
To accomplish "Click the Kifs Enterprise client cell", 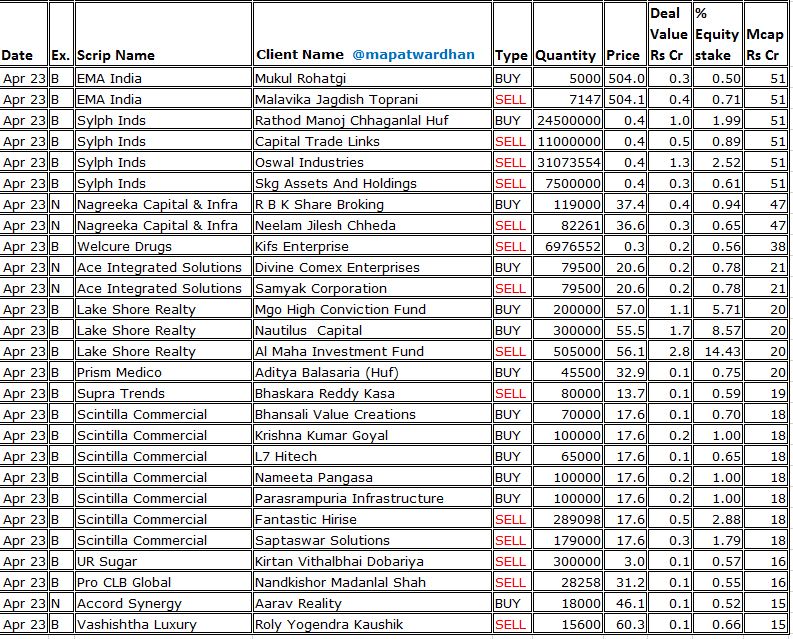I will click(x=372, y=246).
